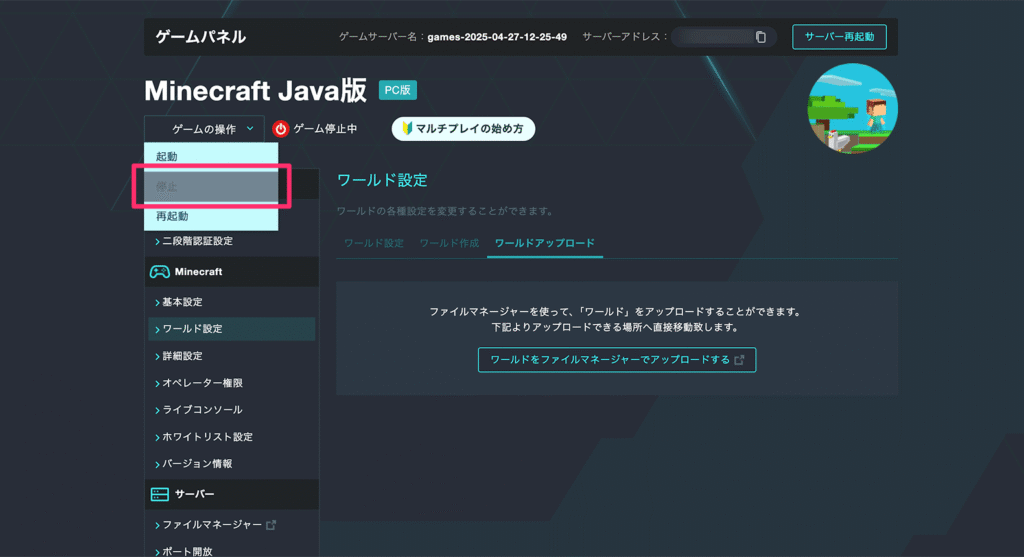
Task: Click the chevron arrow on ゲームの操作
Action: pos(249,129)
